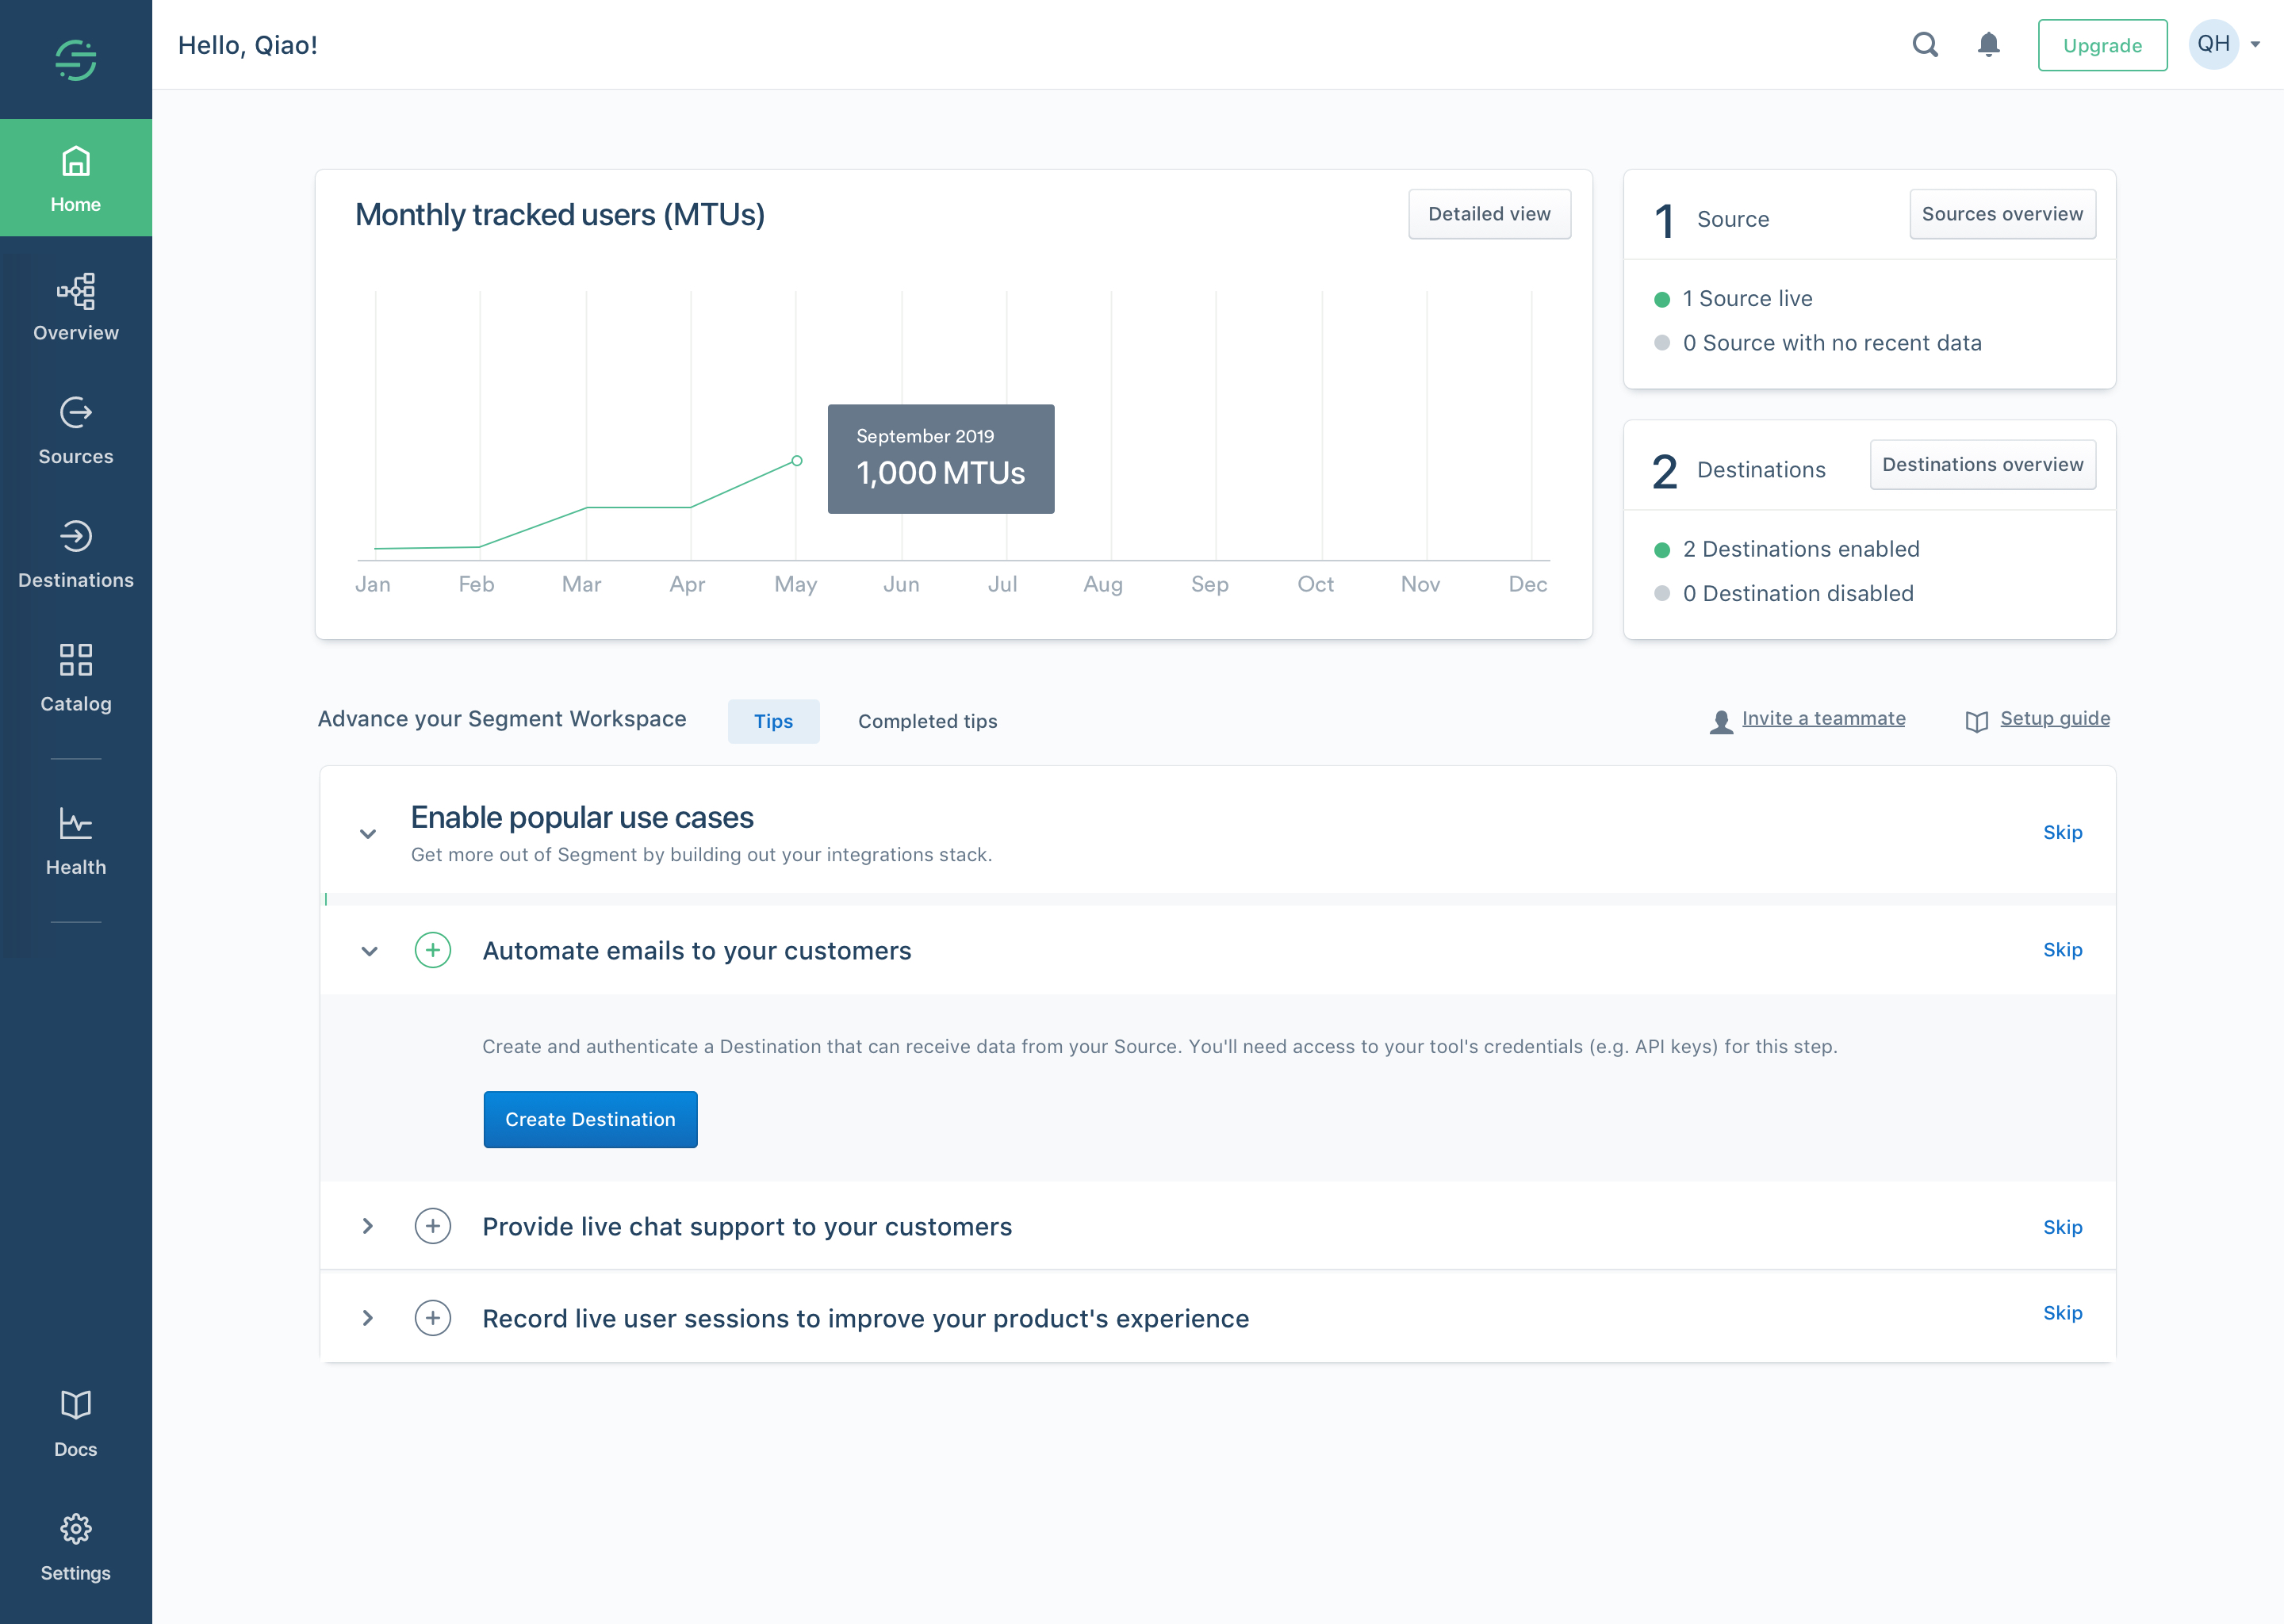Collapse Automate emails to your customers

(x=369, y=951)
